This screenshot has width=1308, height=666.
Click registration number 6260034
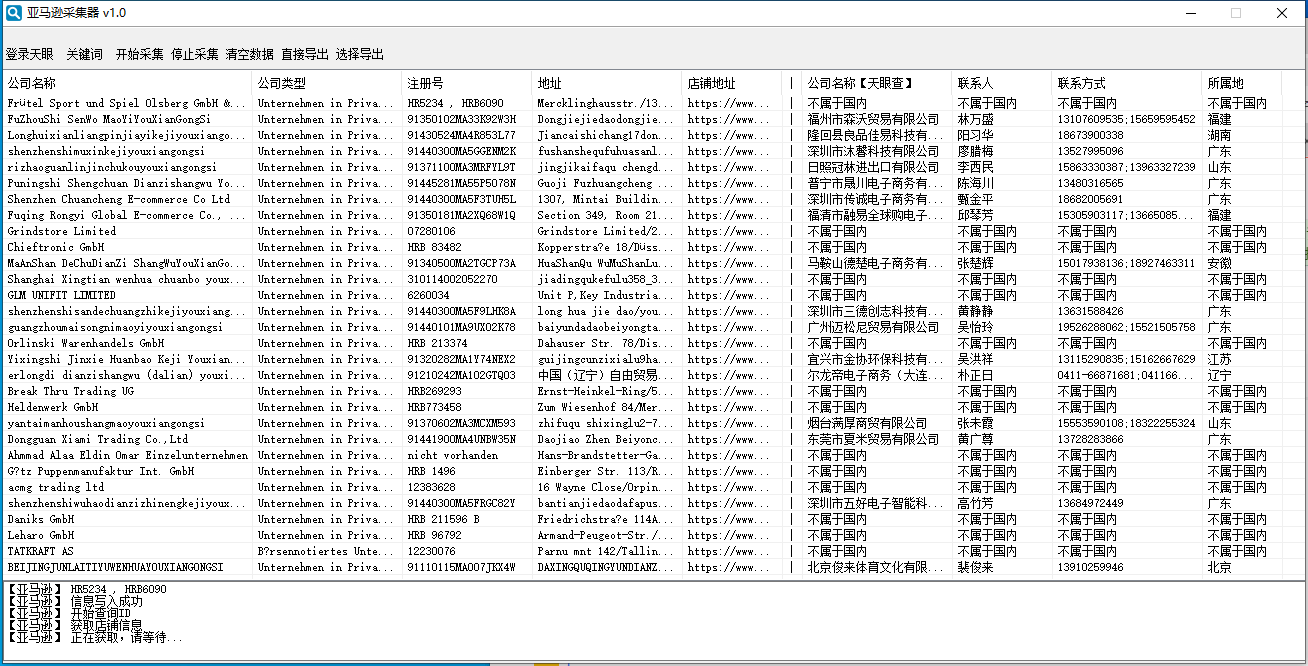[x=428, y=295]
